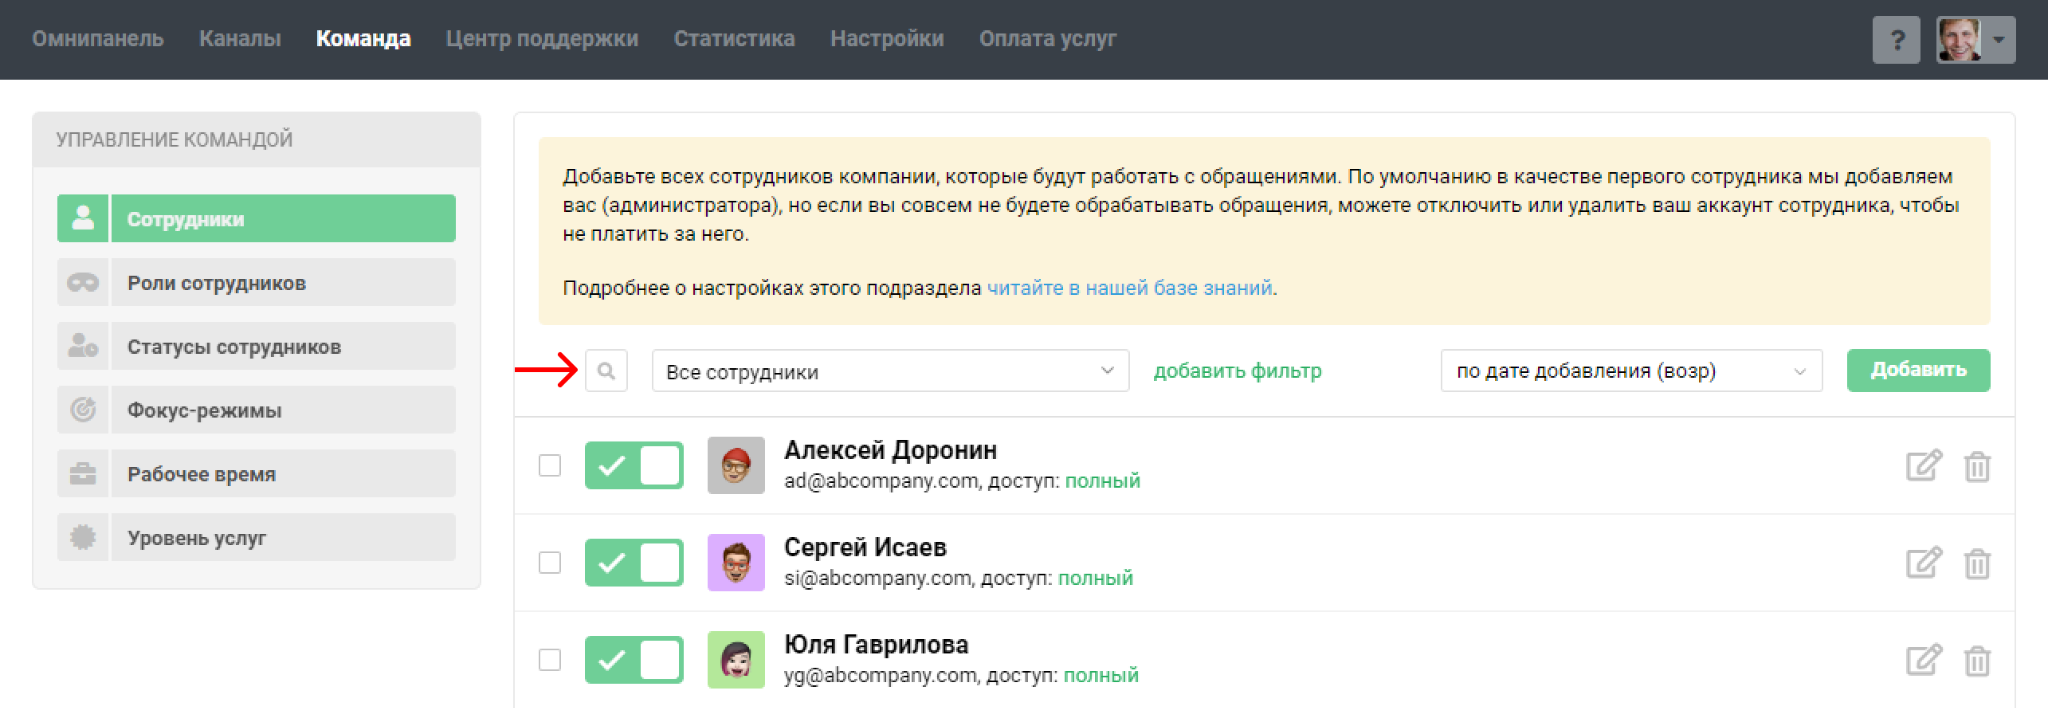Open the user profile menu arrow
The height and width of the screenshot is (708, 2048).
(1999, 40)
